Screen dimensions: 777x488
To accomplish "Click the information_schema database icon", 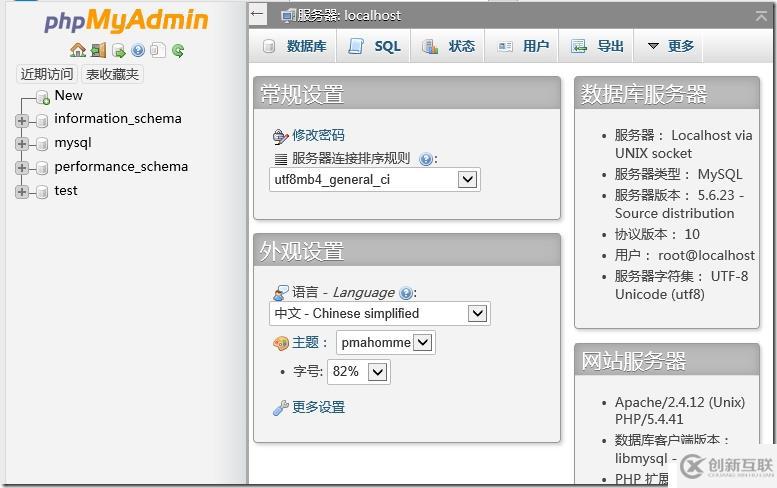I will [42, 120].
